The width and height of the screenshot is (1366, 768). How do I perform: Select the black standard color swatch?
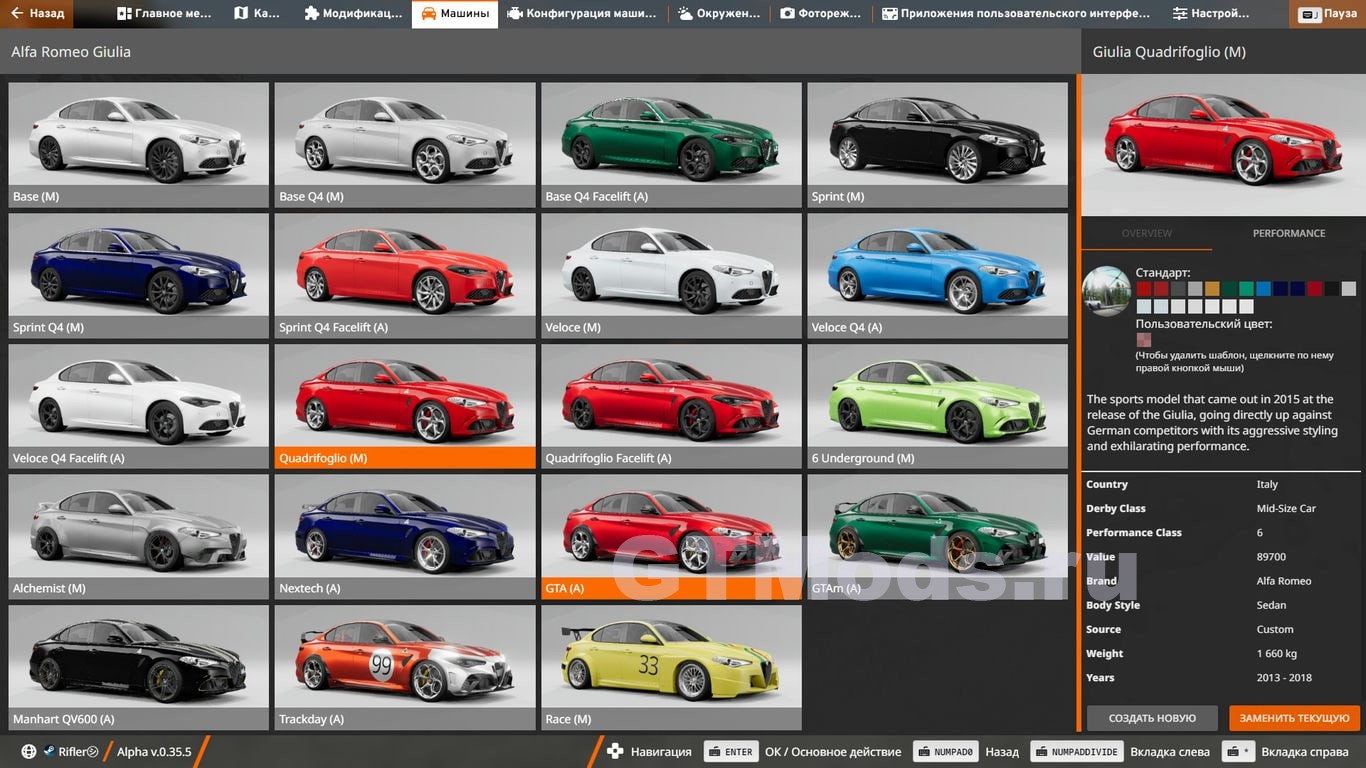1332,289
